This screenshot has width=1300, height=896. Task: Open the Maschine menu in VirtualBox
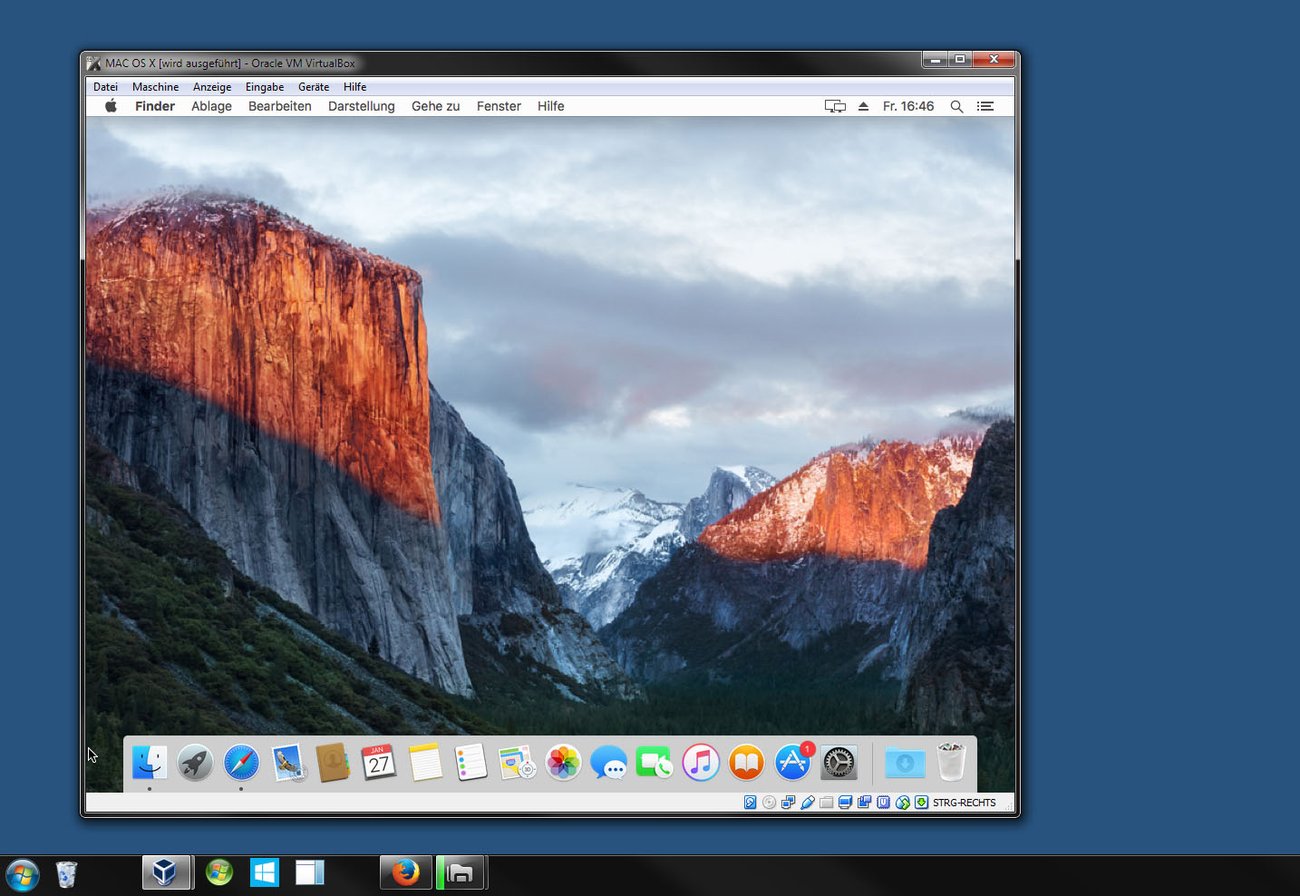pos(155,87)
